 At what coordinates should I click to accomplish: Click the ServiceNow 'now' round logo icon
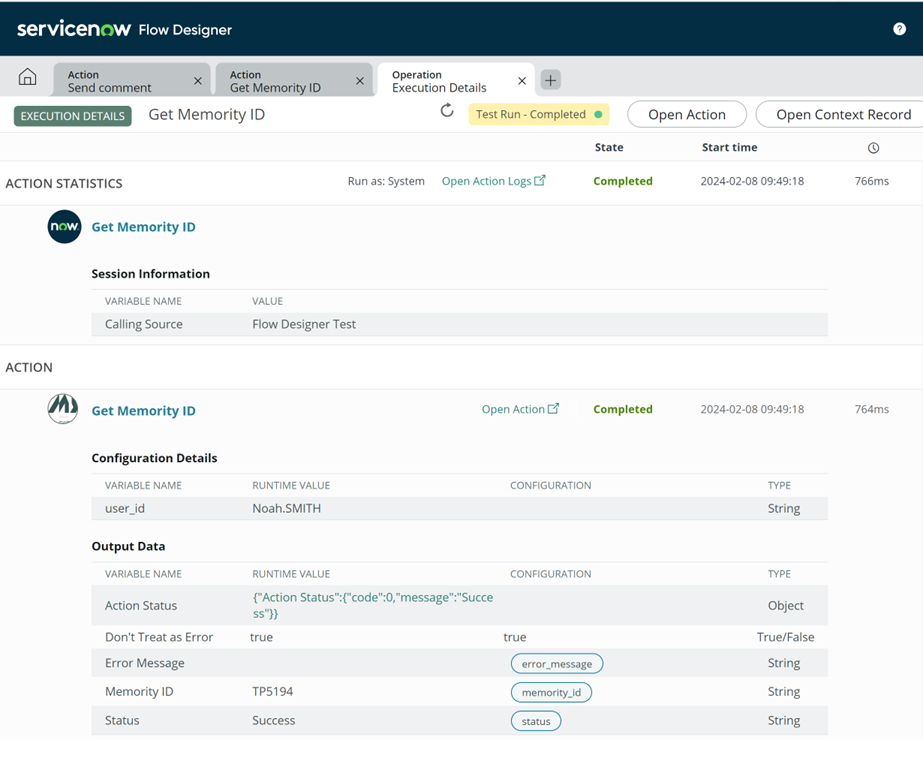64,227
